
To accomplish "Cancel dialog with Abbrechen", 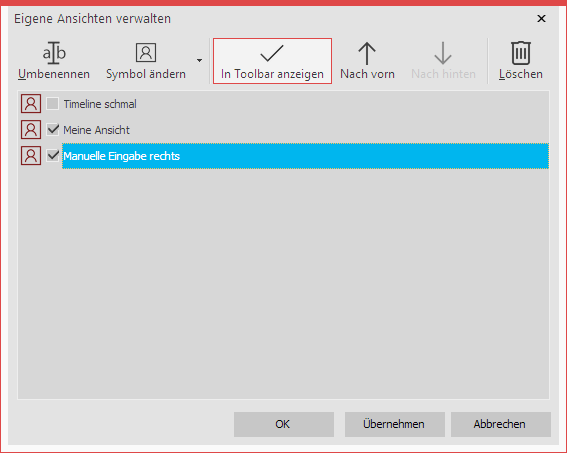I will pos(500,424).
